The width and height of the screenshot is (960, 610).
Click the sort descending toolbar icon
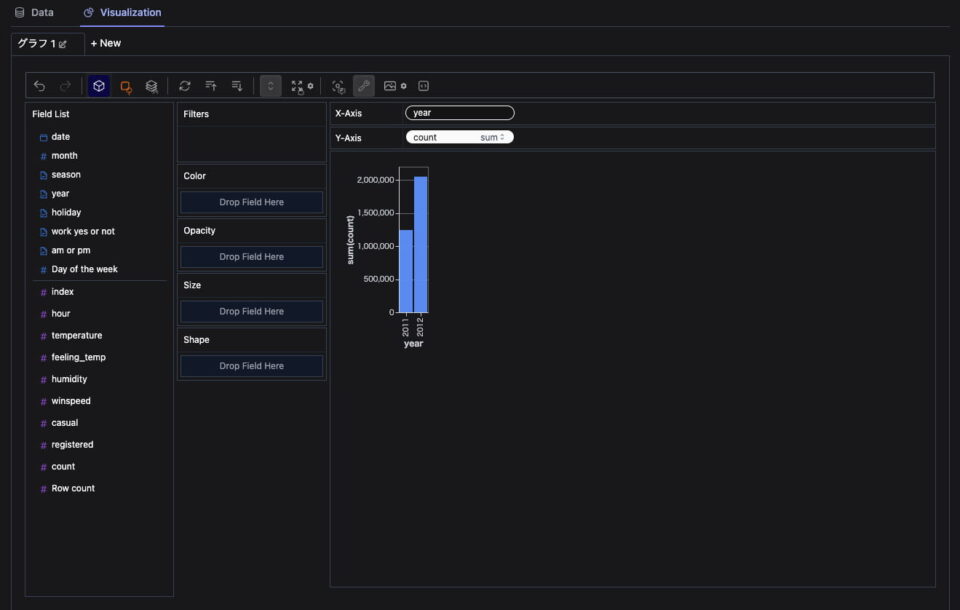pyautogui.click(x=237, y=86)
